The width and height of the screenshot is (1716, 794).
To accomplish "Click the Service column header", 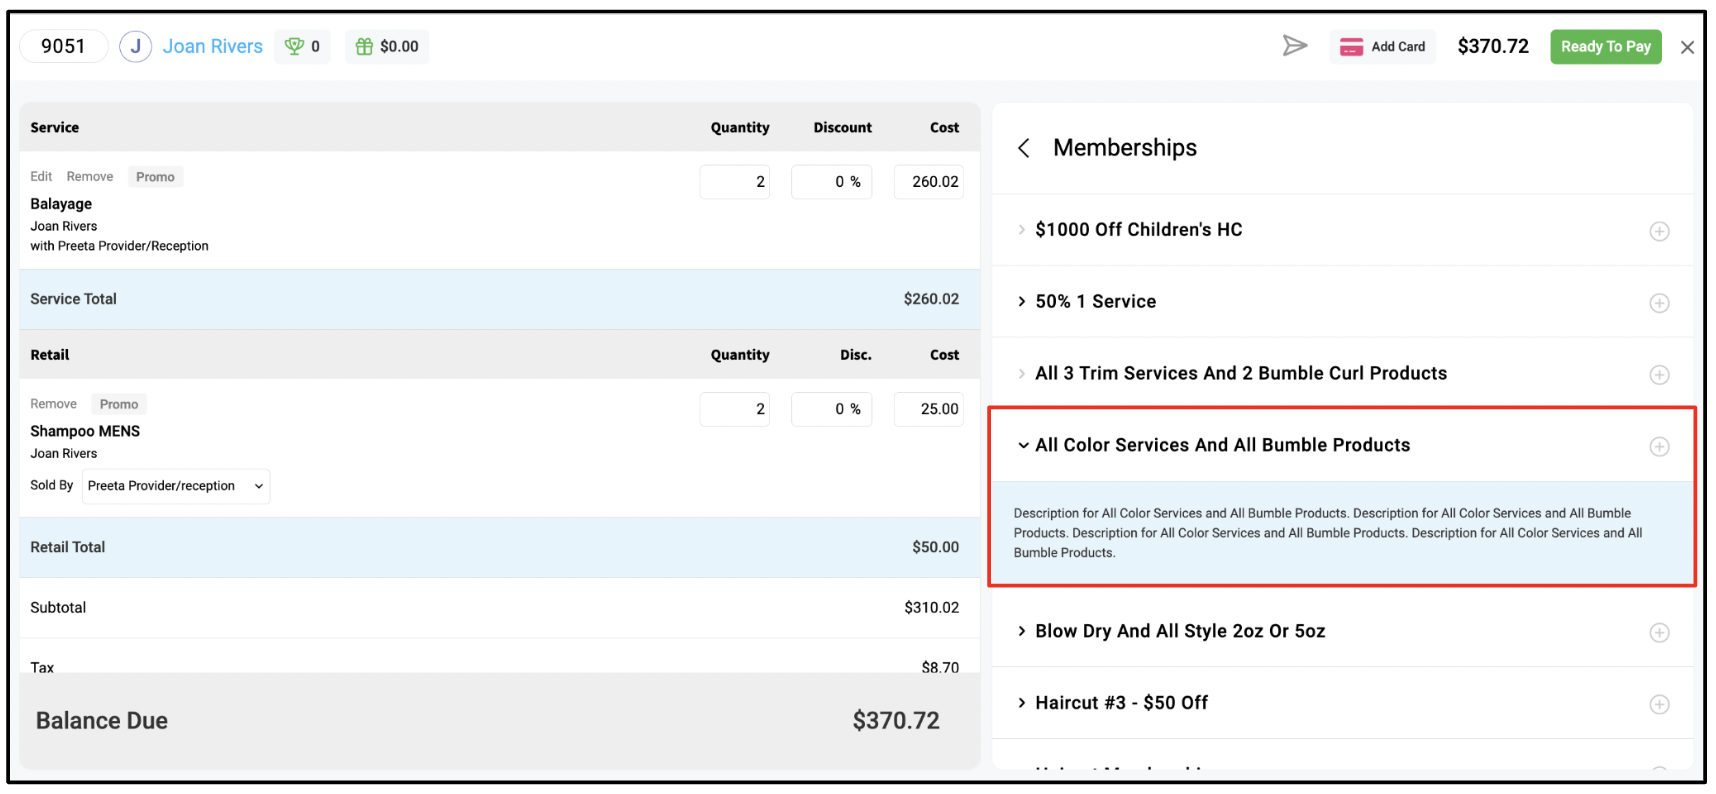I will pyautogui.click(x=54, y=128).
